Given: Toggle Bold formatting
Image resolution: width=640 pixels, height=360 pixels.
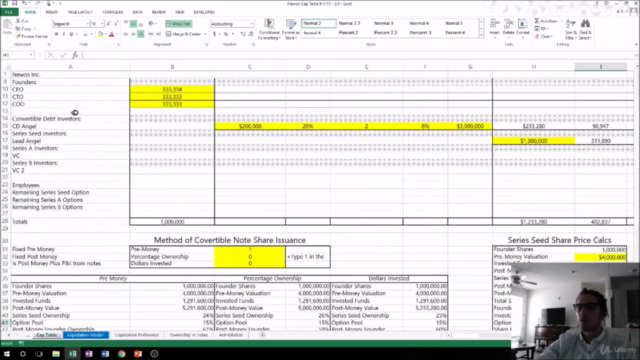Looking at the screenshot, I should [56, 34].
